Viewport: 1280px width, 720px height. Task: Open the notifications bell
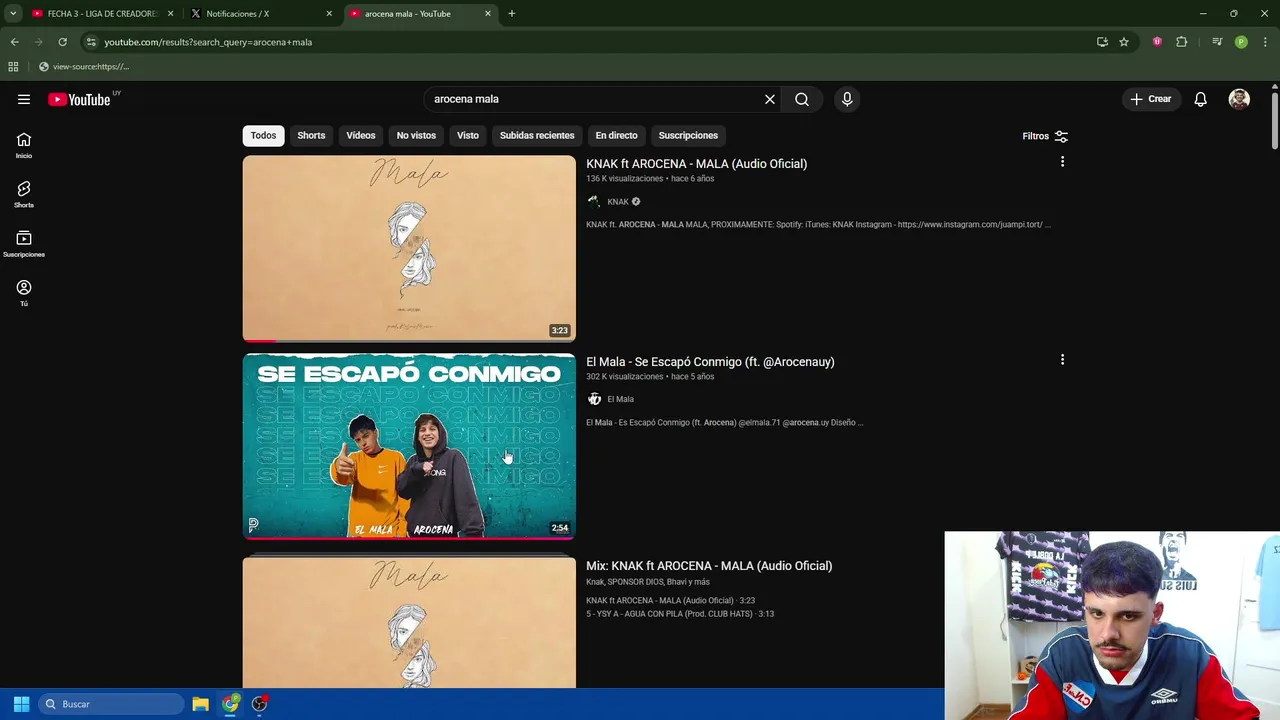pos(1201,99)
